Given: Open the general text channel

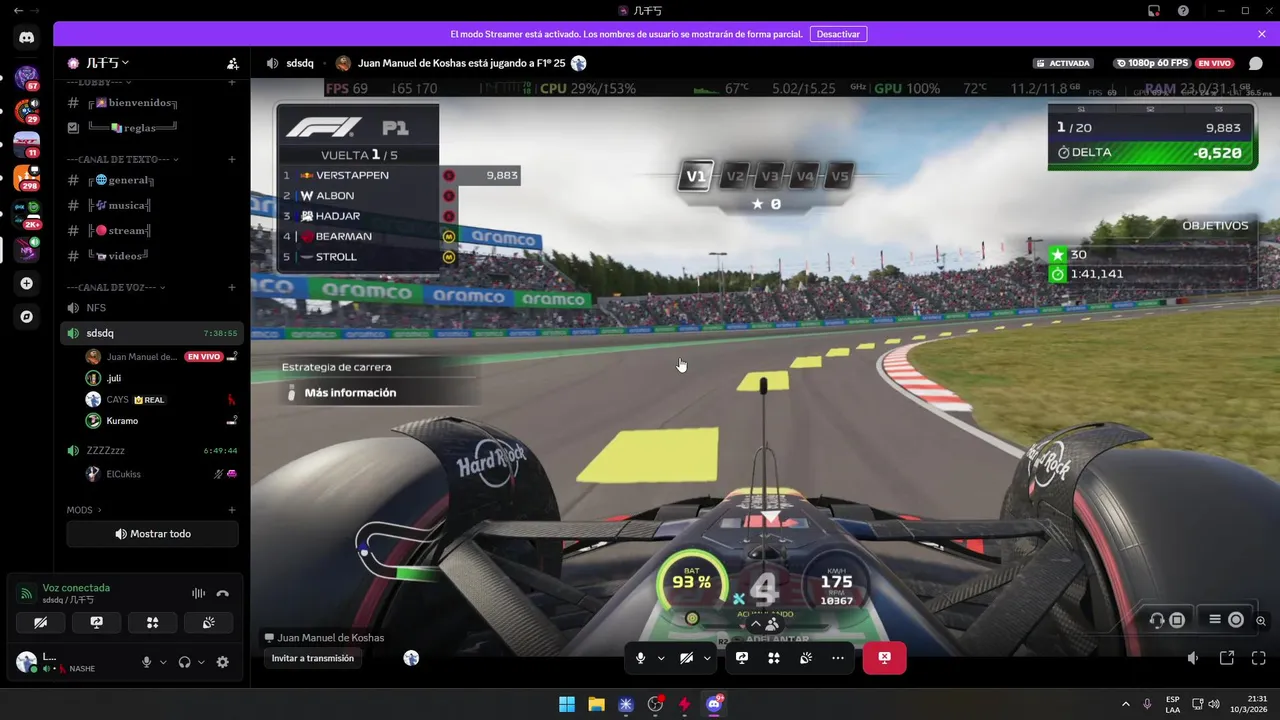Looking at the screenshot, I should click(x=152, y=180).
